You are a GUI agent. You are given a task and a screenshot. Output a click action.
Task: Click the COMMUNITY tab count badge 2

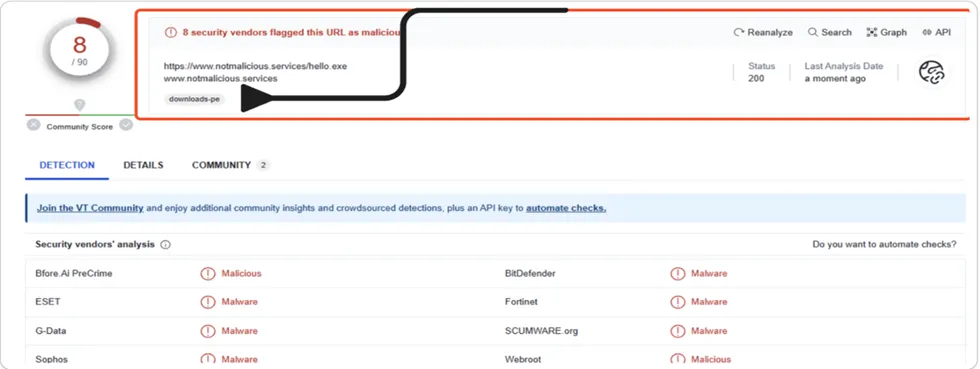(x=263, y=165)
